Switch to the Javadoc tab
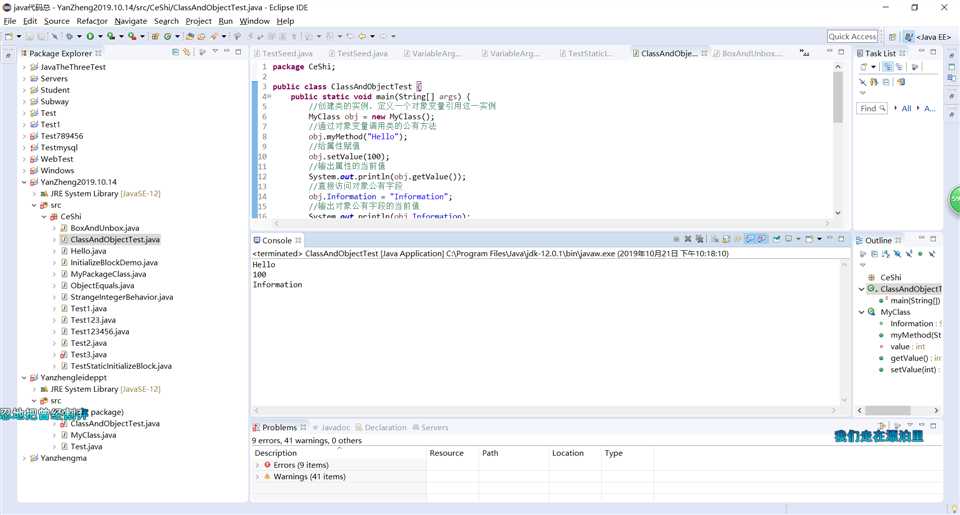This screenshot has height=515, width=960. pyautogui.click(x=334, y=427)
